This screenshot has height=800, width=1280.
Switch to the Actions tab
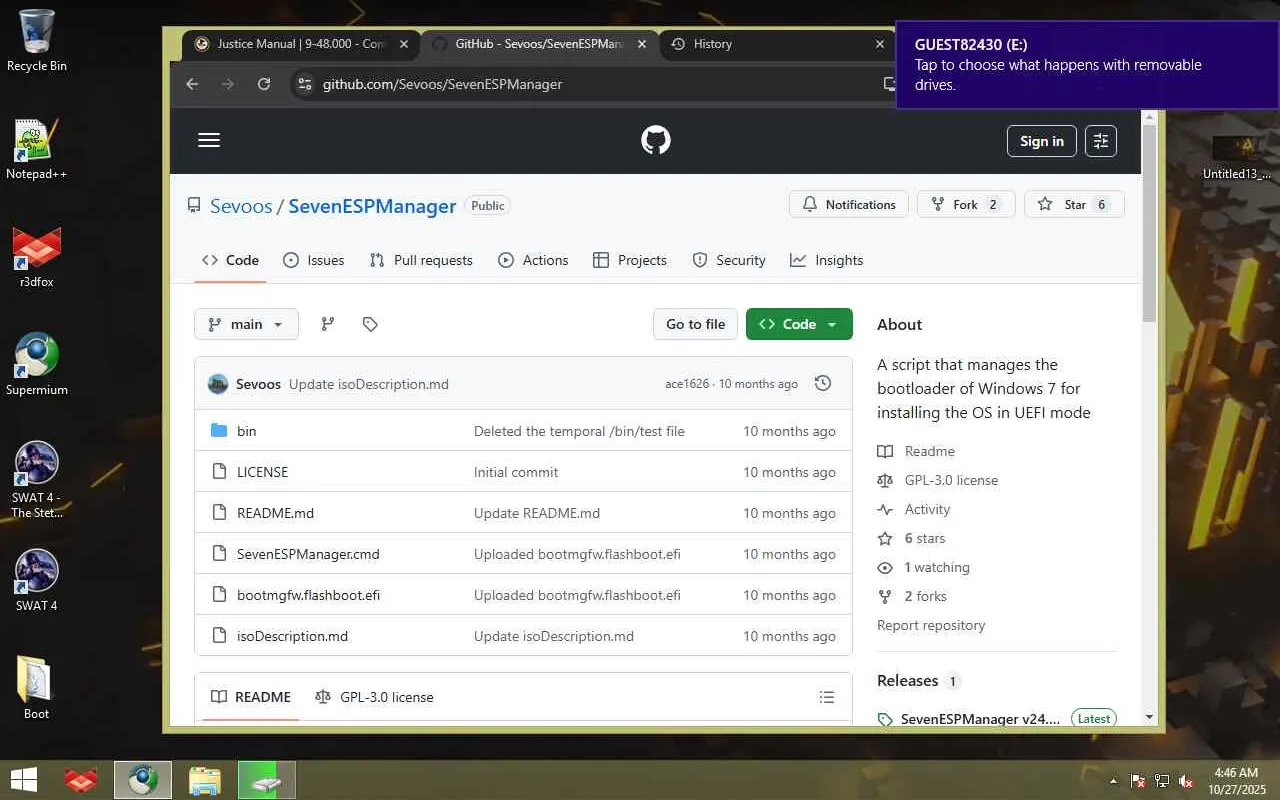click(533, 260)
